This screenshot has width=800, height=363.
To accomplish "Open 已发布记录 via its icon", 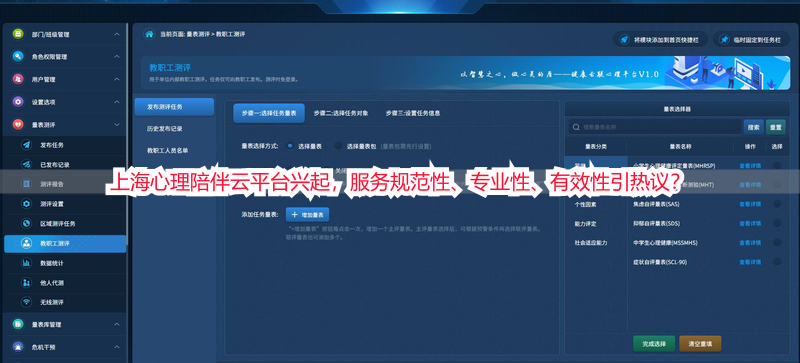I will click(x=27, y=164).
